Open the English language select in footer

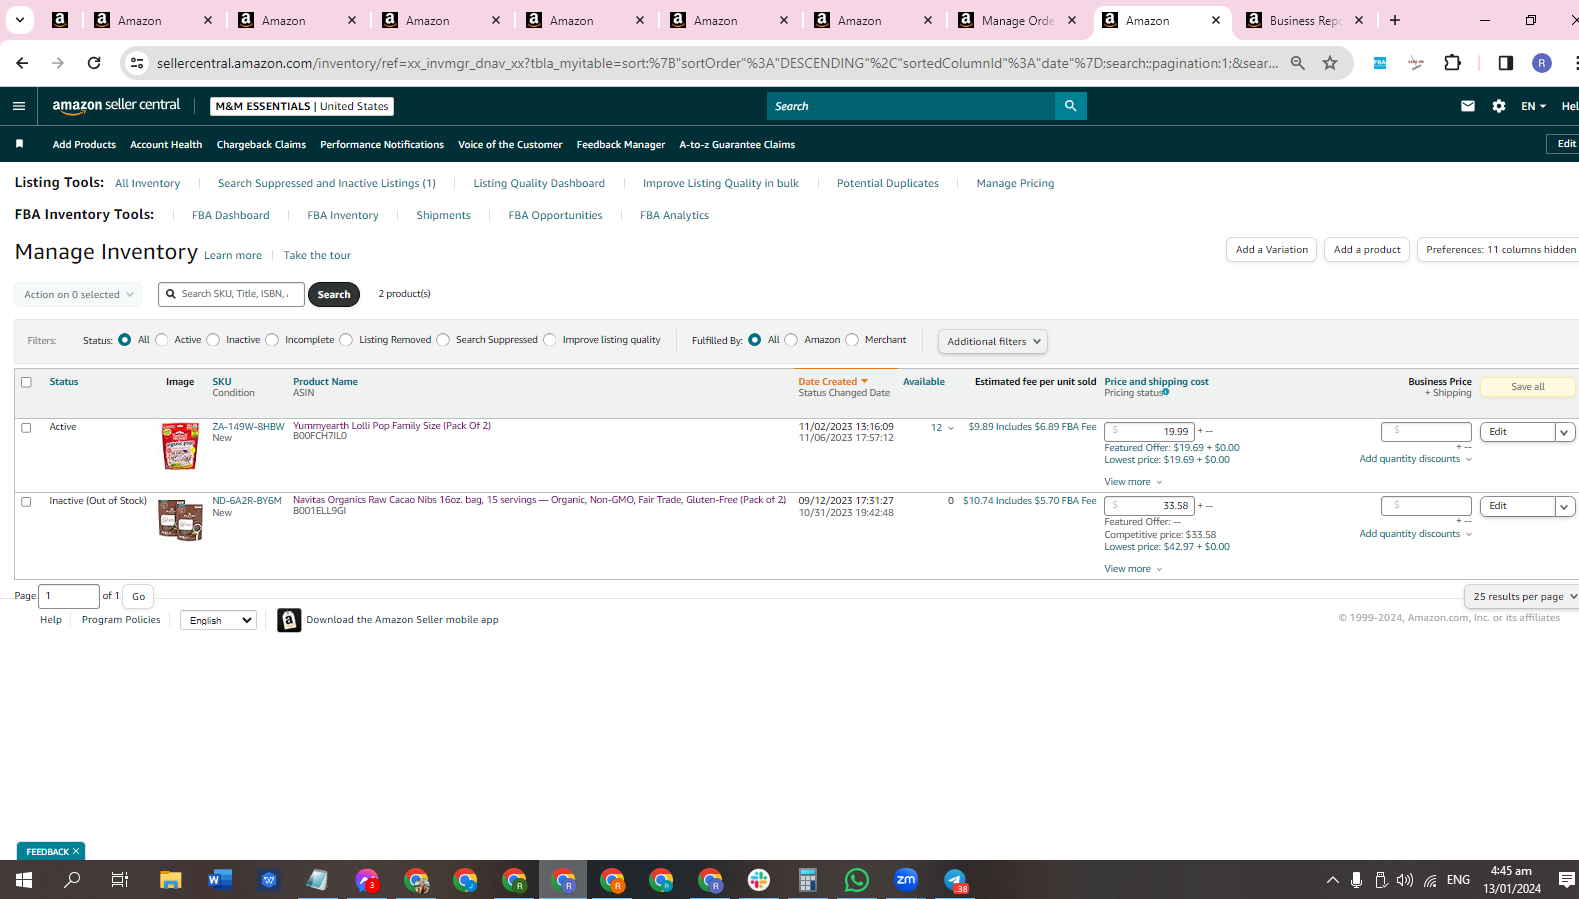click(x=218, y=620)
